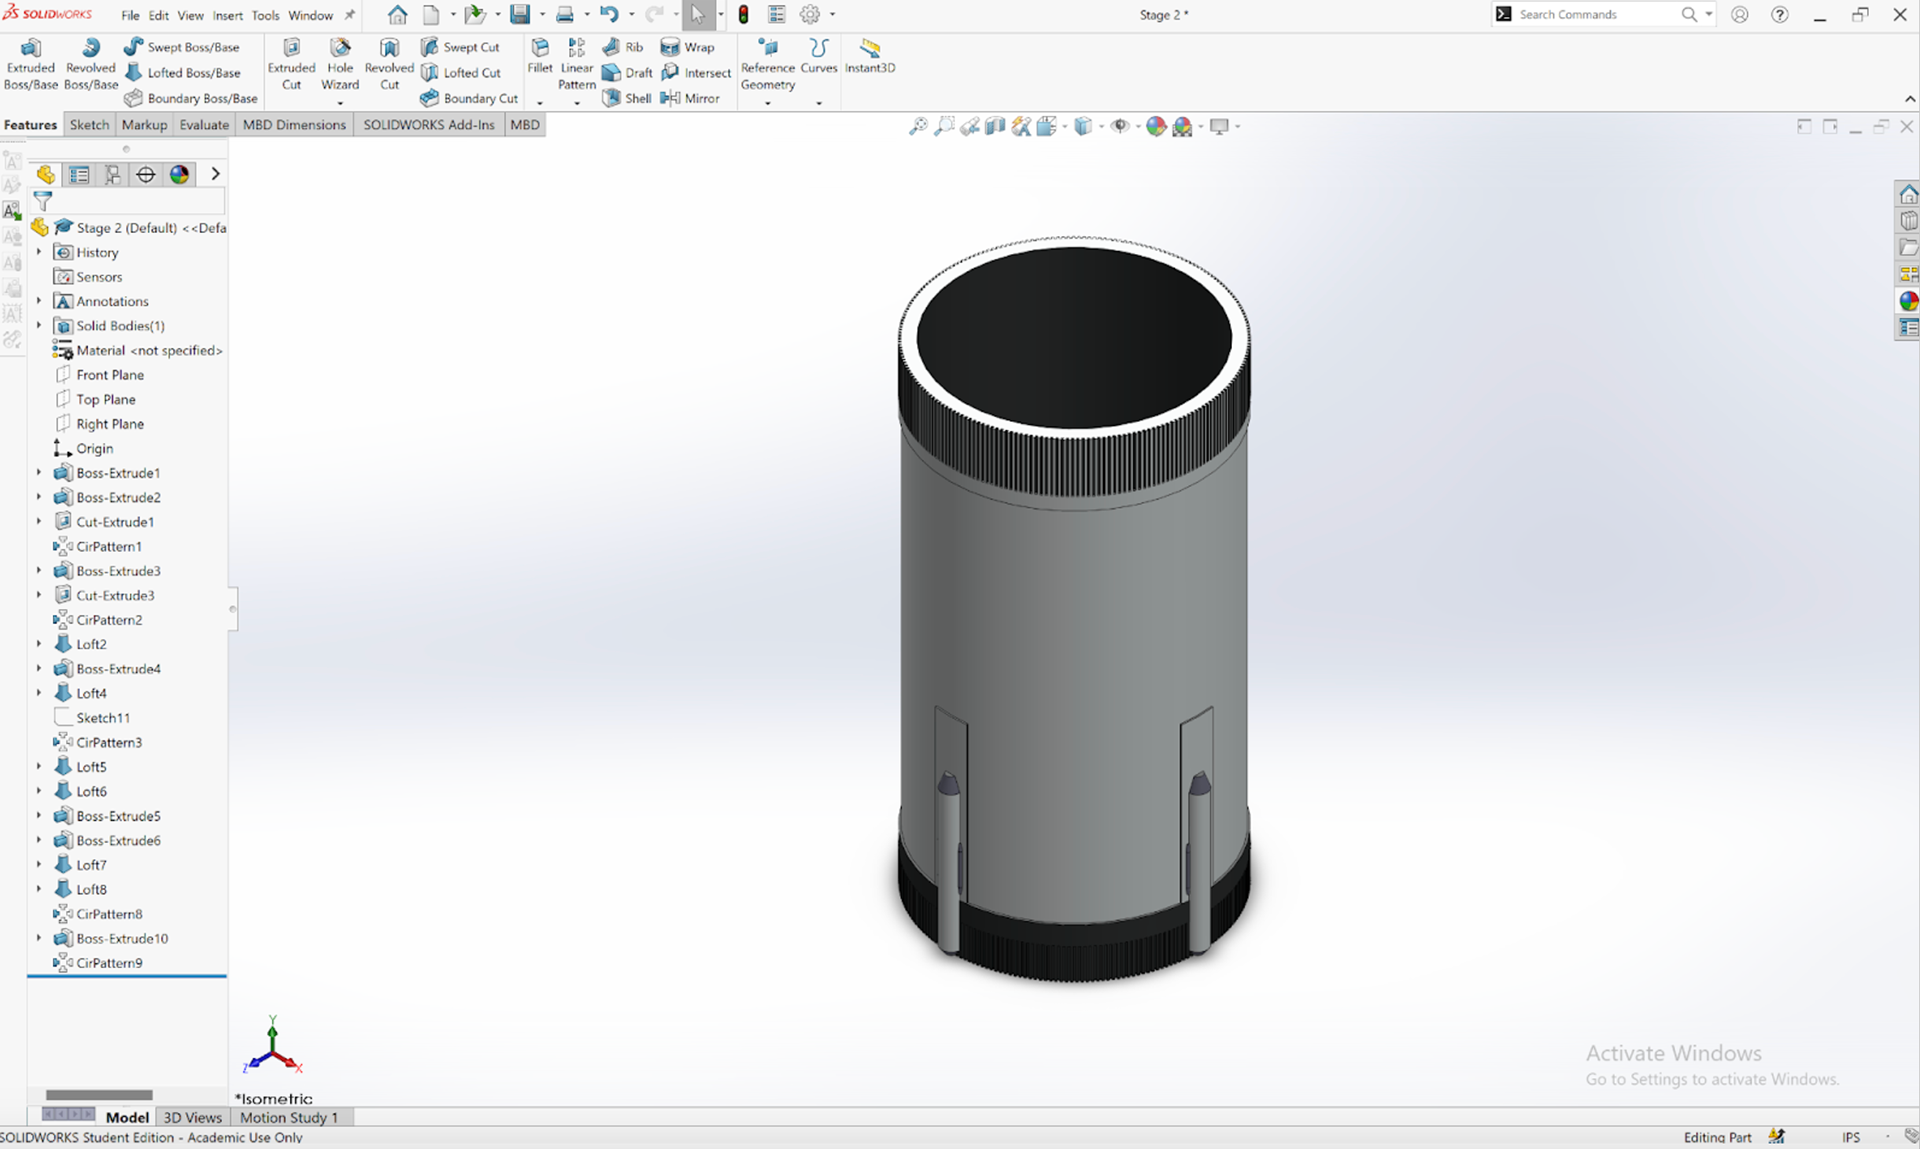Switch to the SOLIDWORKS Add-Ins tab
The height and width of the screenshot is (1149, 1920).
point(429,125)
